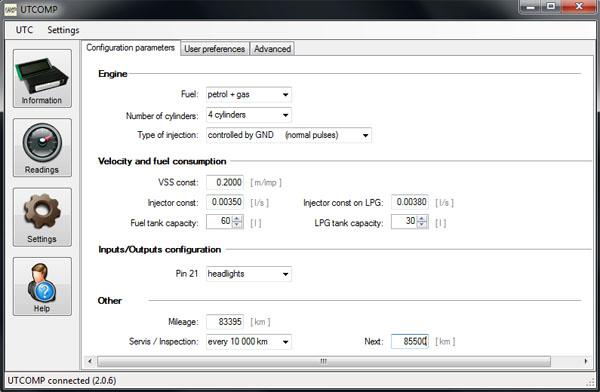Increase Fuel tank capacity with up arrow

[x=237, y=219]
